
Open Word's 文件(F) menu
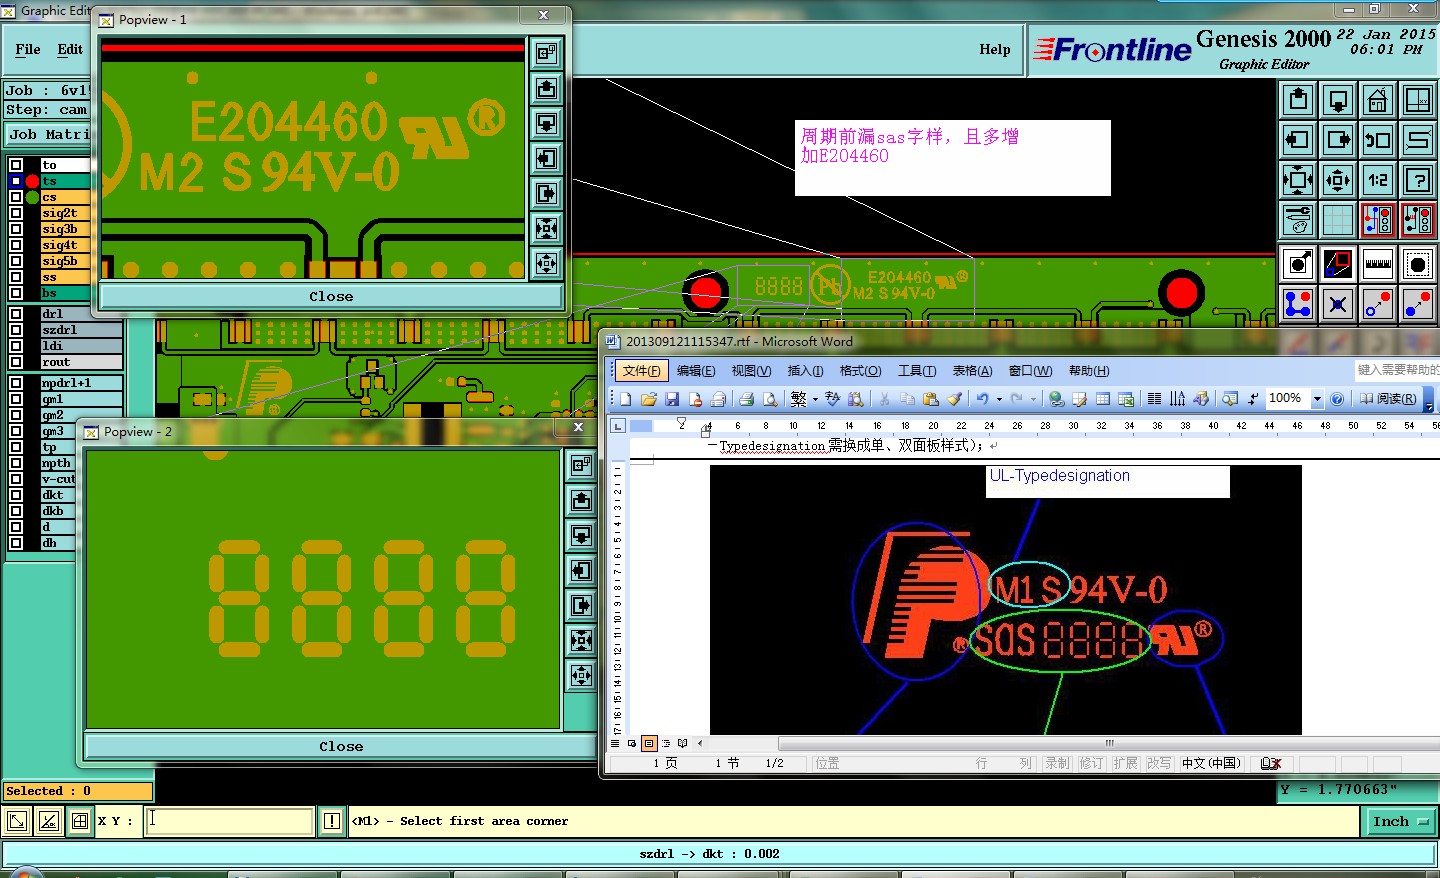point(642,371)
